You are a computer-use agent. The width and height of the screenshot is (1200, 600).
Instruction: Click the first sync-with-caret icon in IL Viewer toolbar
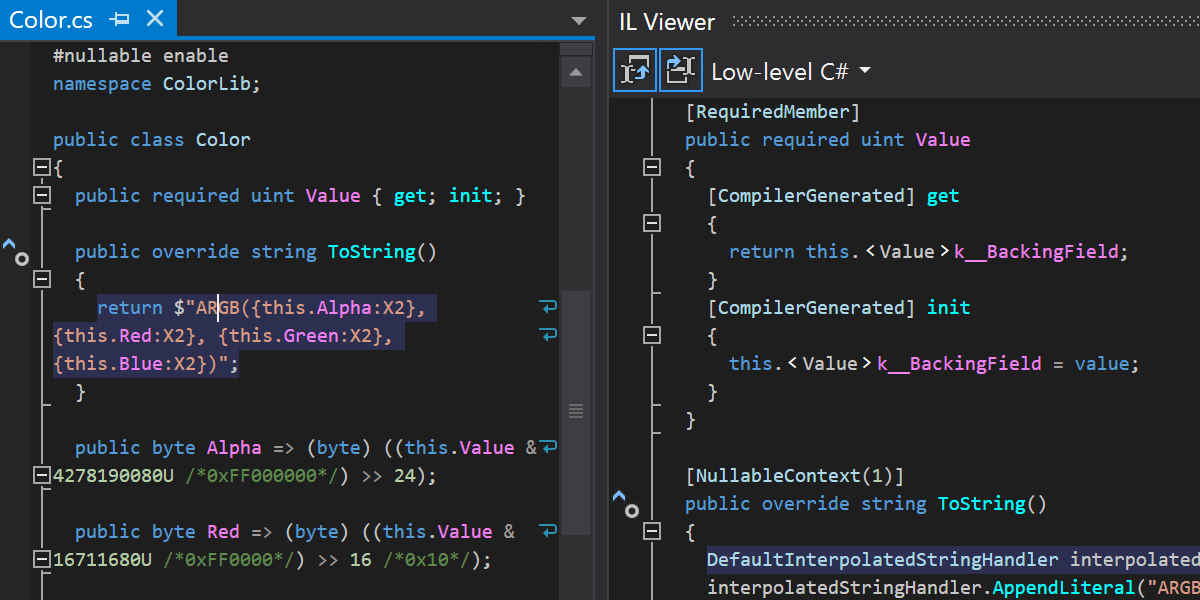[x=635, y=70]
